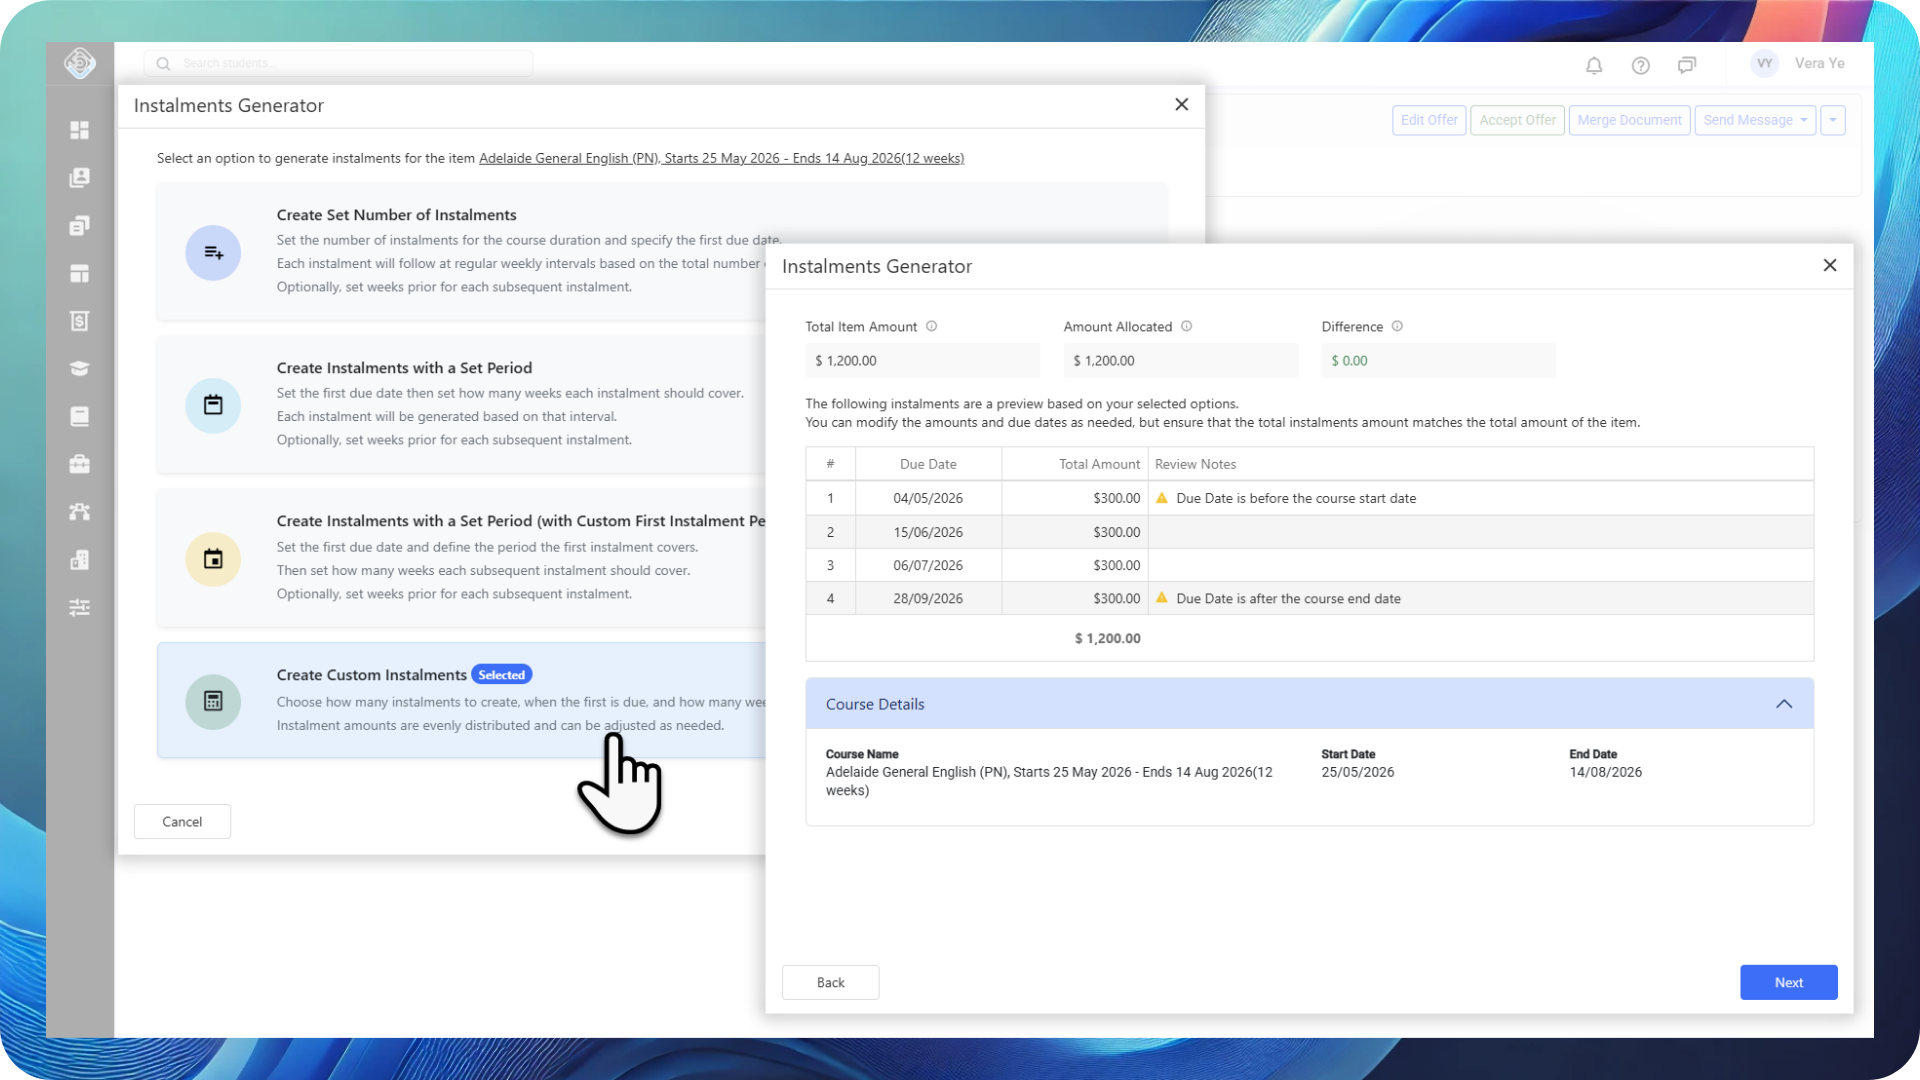1920x1080 pixels.
Task: Open the dashboard grid icon in sidebar
Action: [80, 130]
